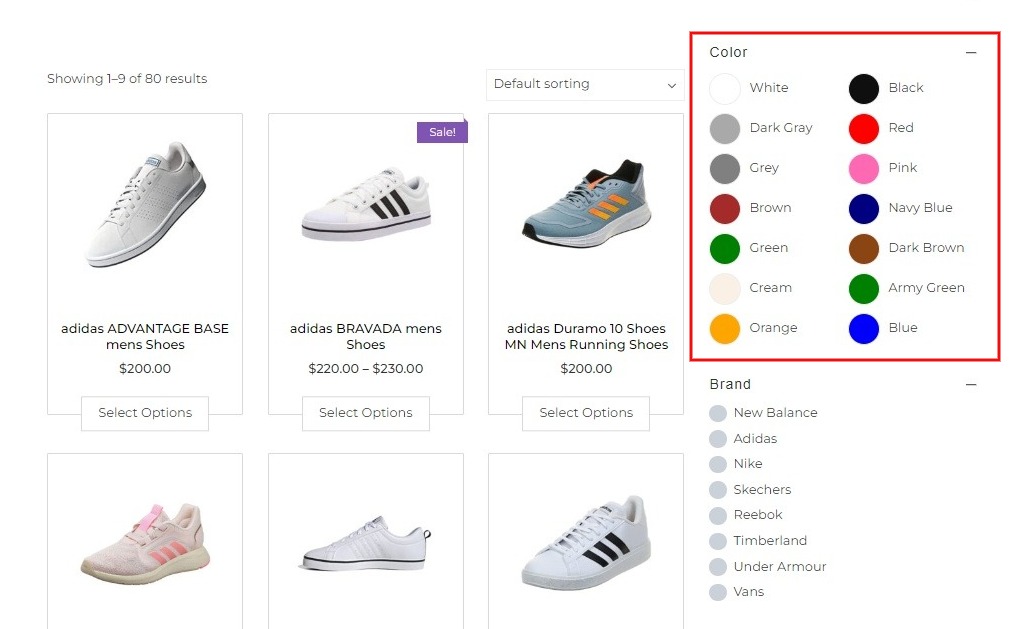Viewport: 1031px width, 629px height.
Task: Filter by Pink color swatch
Action: click(x=863, y=168)
